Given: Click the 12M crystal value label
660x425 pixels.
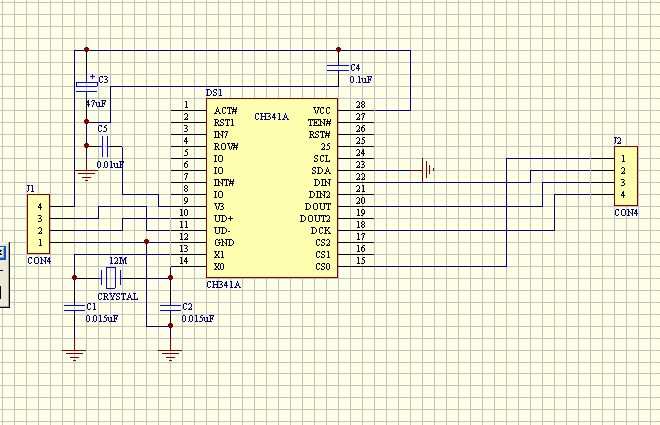Looking at the screenshot, I should 118,261.
